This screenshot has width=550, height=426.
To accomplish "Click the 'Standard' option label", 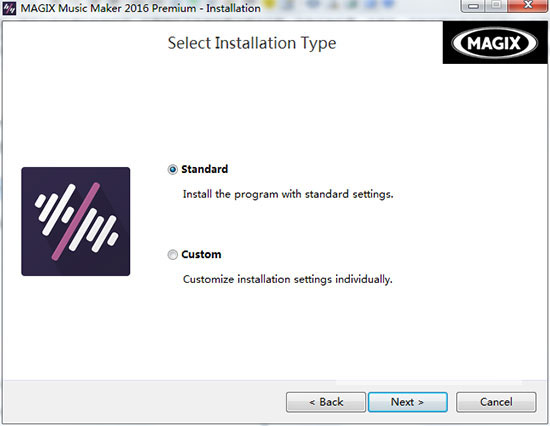I will 204,169.
